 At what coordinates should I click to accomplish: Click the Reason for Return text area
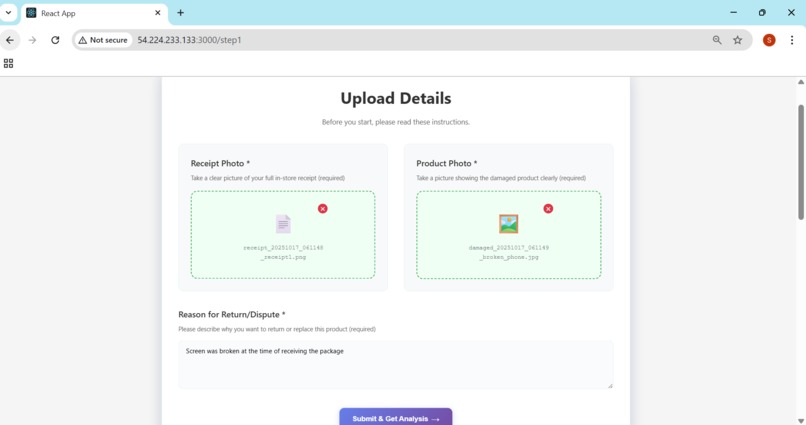click(396, 364)
